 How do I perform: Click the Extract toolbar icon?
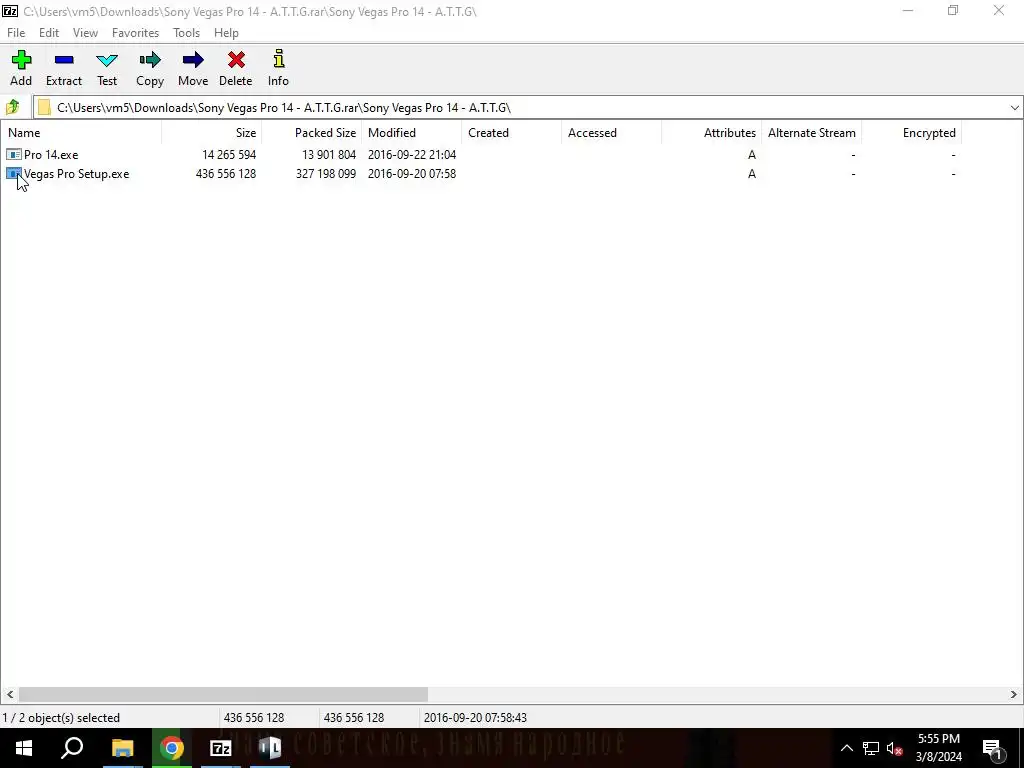click(64, 60)
